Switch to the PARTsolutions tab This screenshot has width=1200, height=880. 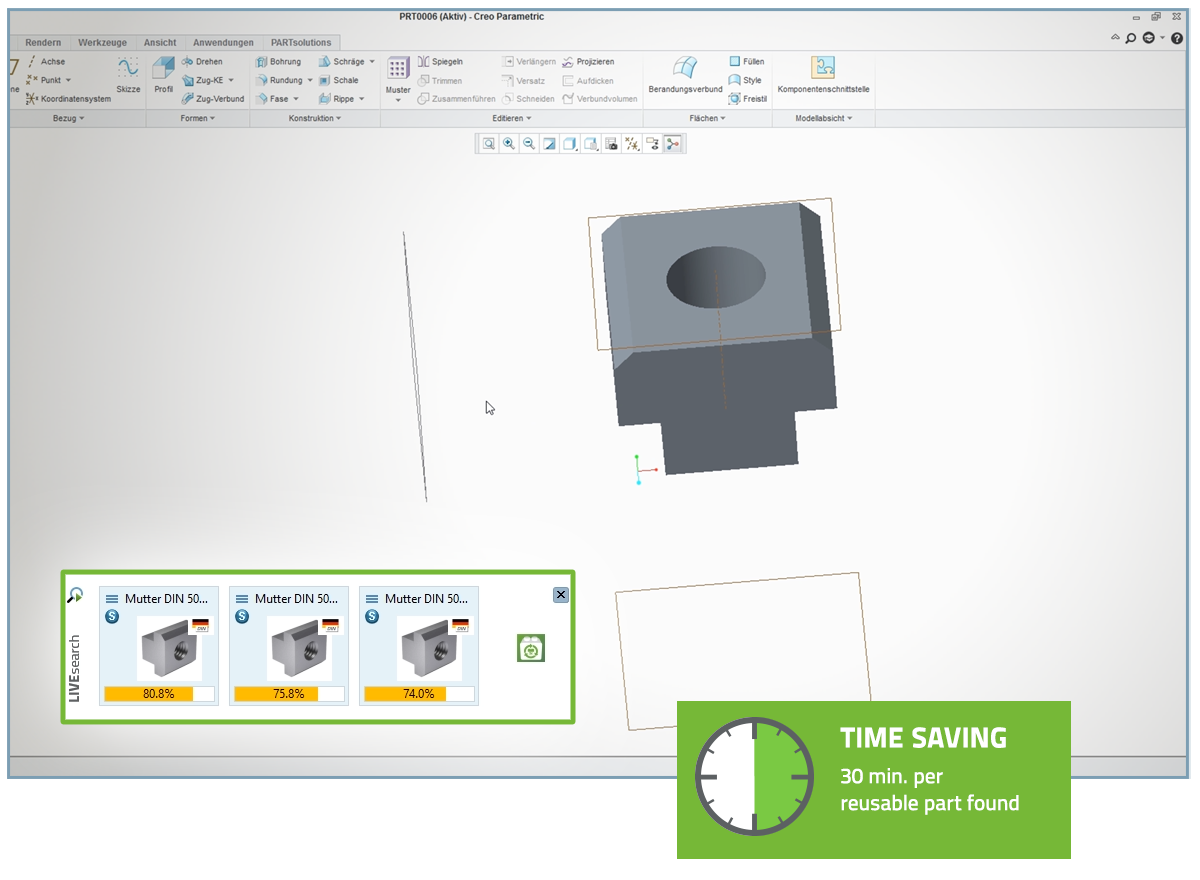301,43
